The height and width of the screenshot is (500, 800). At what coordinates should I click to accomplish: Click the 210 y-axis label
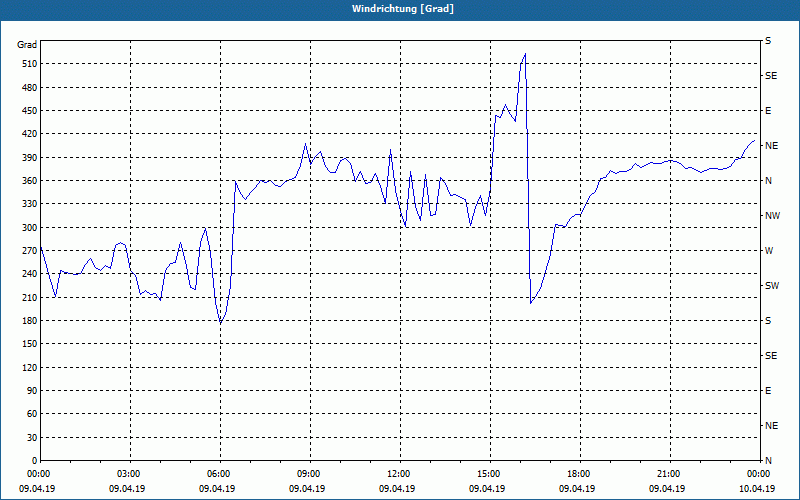[30, 297]
